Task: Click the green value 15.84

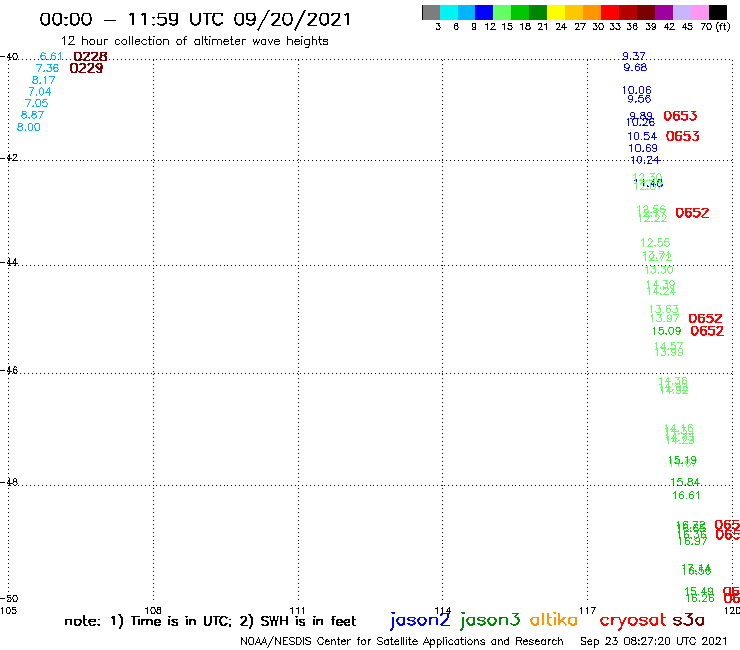Action: (x=685, y=482)
